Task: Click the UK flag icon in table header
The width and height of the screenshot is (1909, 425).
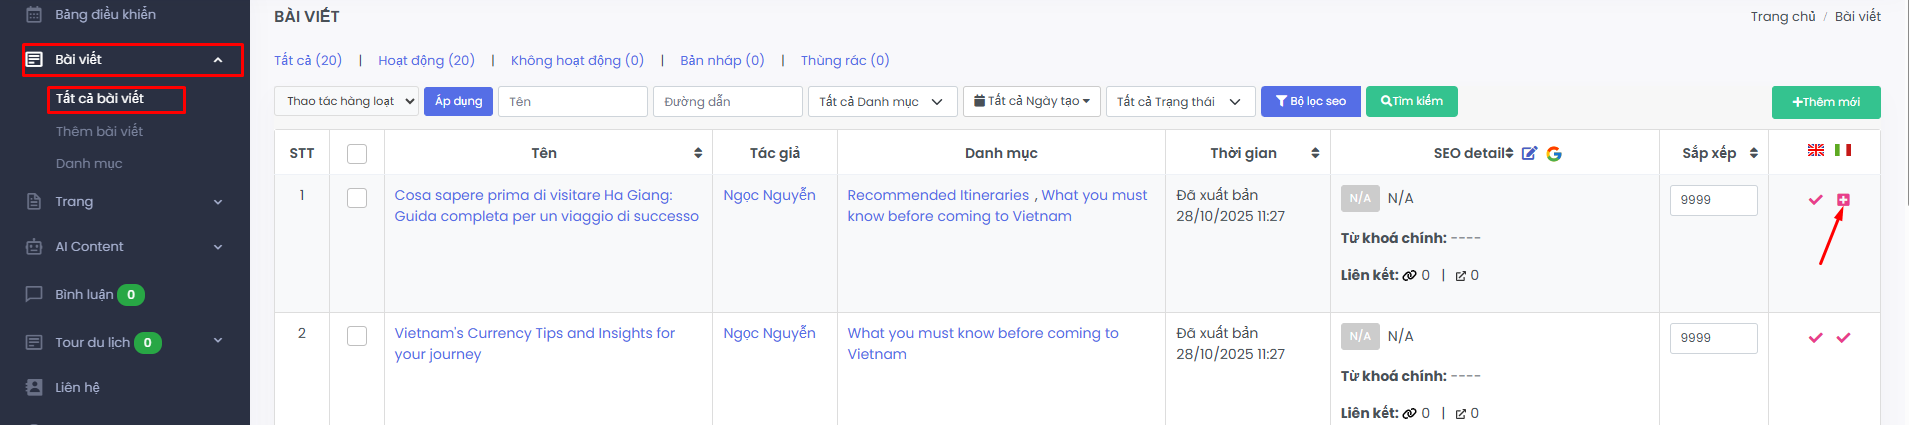Action: pyautogui.click(x=1816, y=150)
